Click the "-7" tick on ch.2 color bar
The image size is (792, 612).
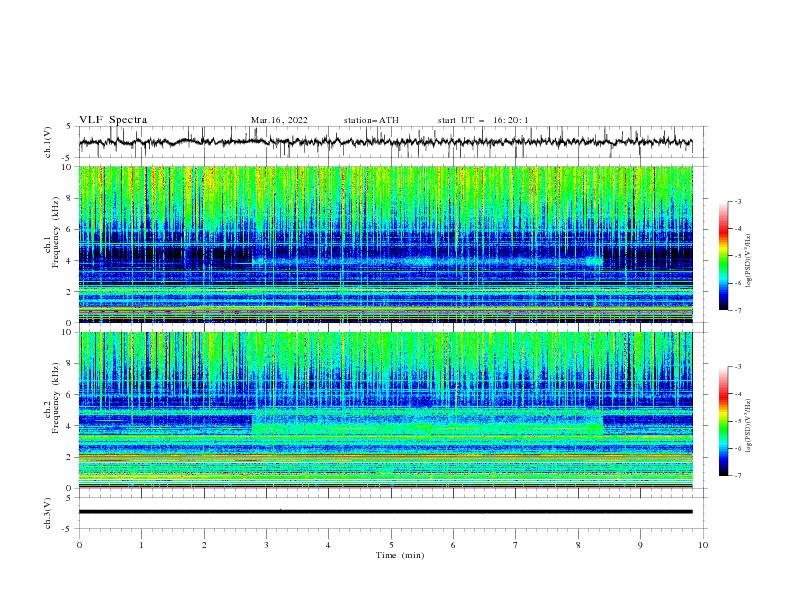737,475
